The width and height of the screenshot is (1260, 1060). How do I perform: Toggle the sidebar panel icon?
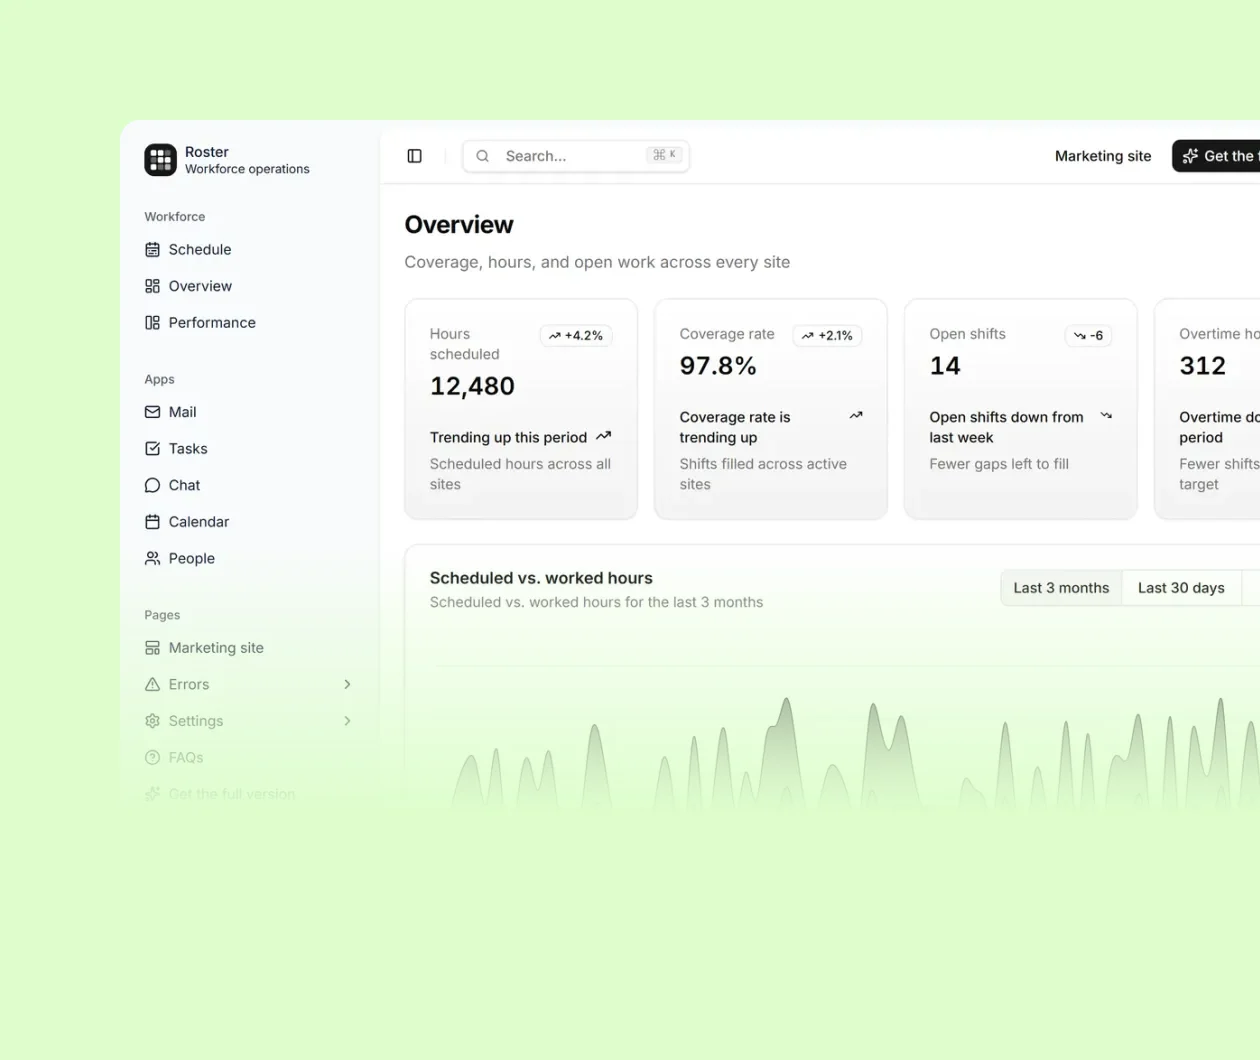click(415, 156)
